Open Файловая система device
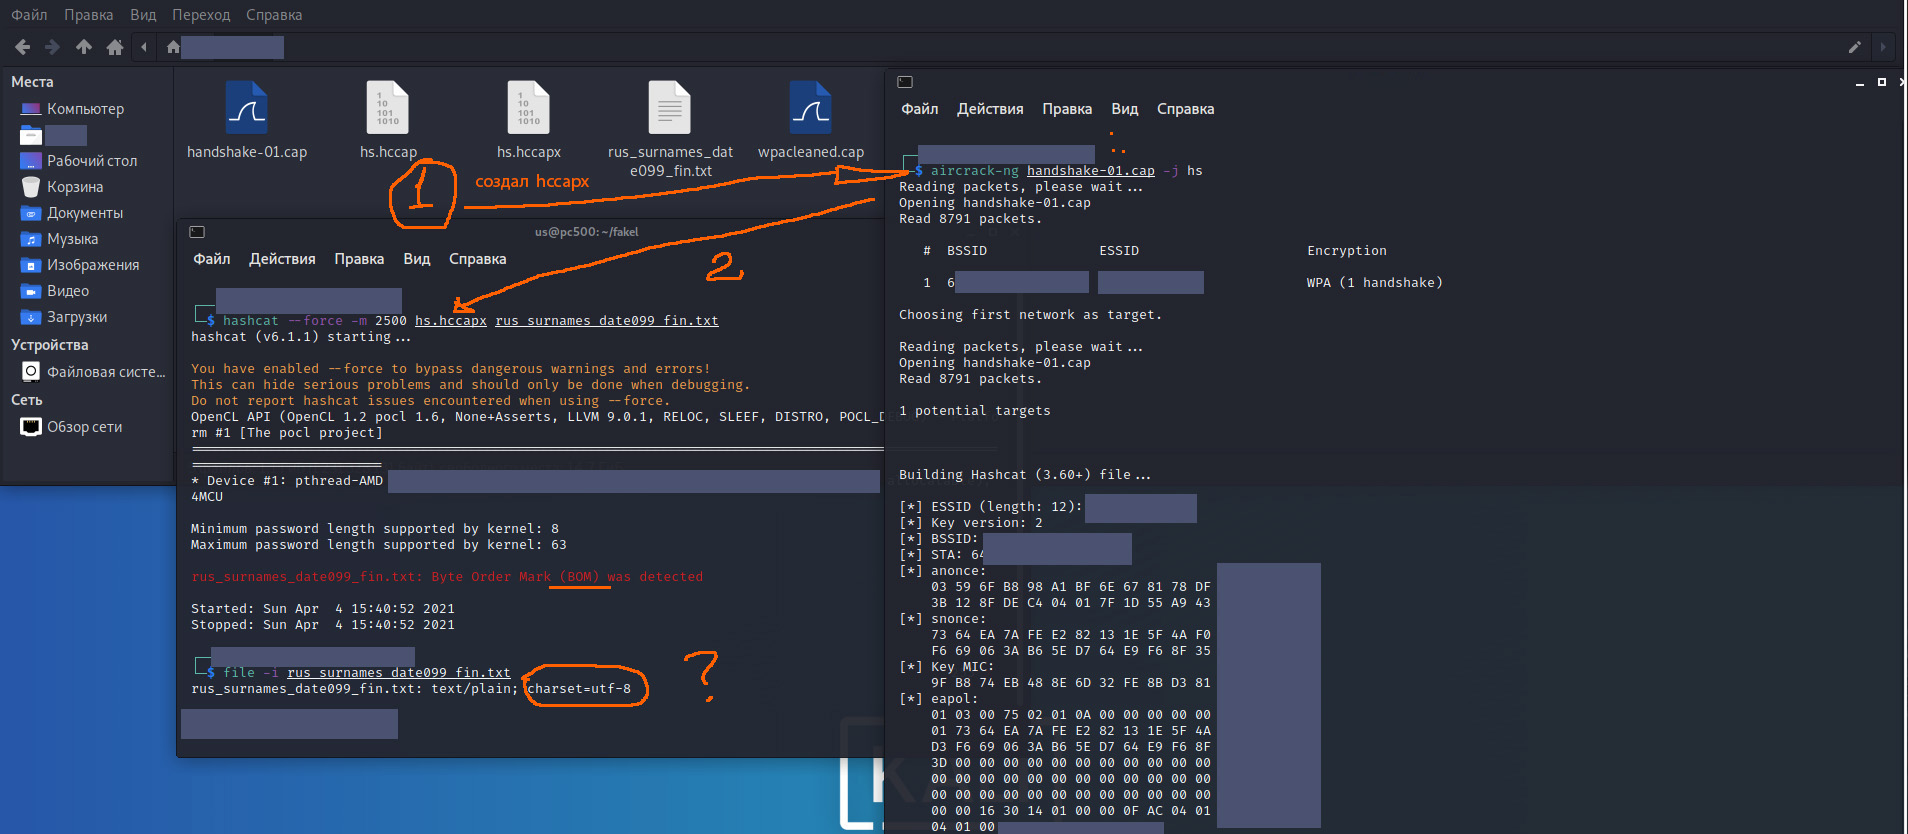1908x834 pixels. click(105, 372)
